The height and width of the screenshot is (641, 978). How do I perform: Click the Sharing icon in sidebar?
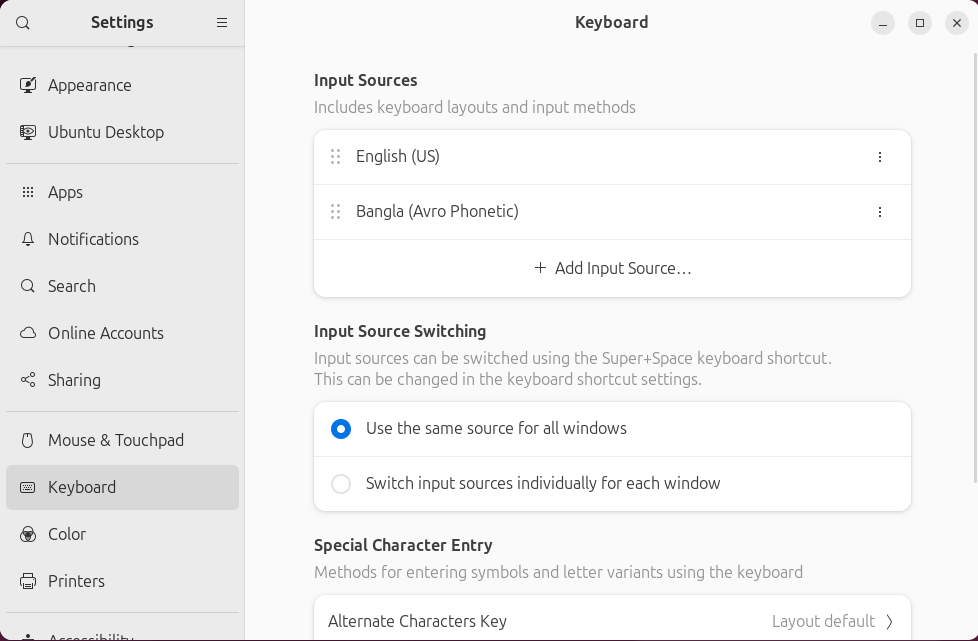[x=28, y=380]
